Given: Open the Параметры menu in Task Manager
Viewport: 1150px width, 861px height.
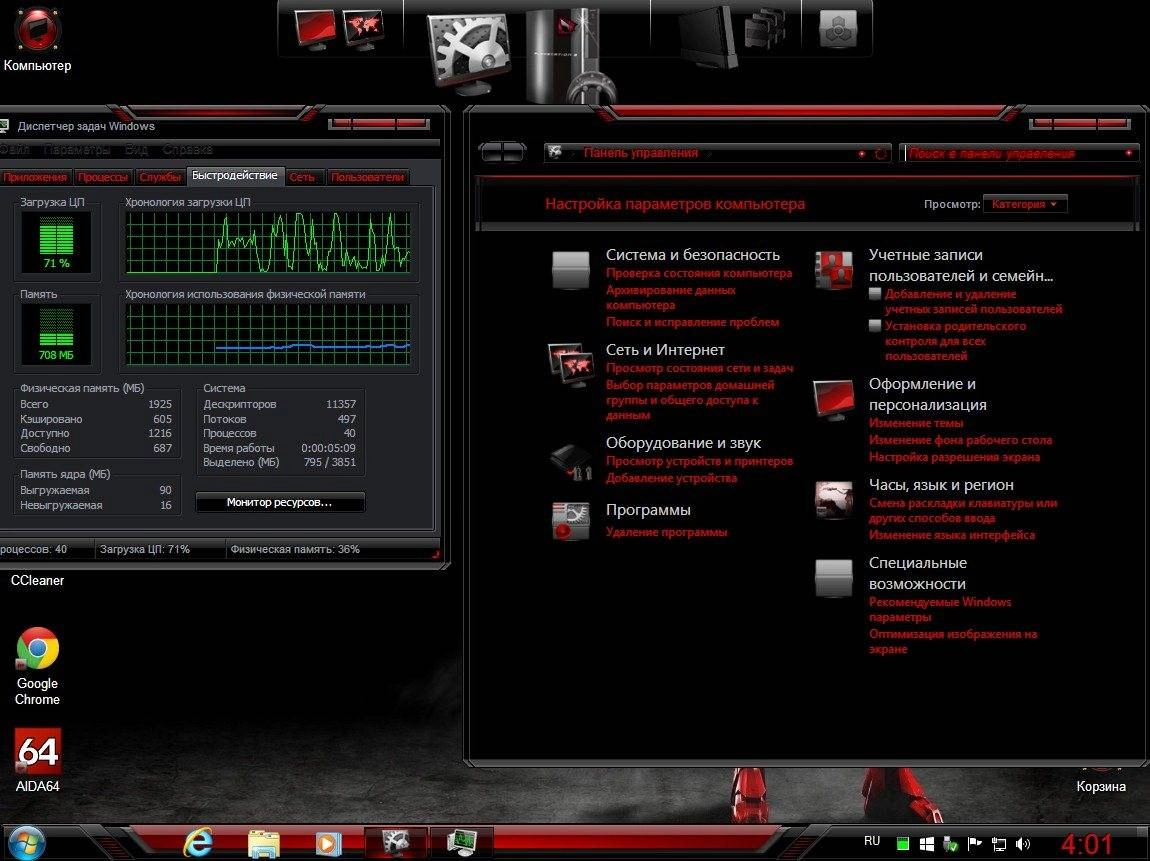Looking at the screenshot, I should click(x=76, y=150).
